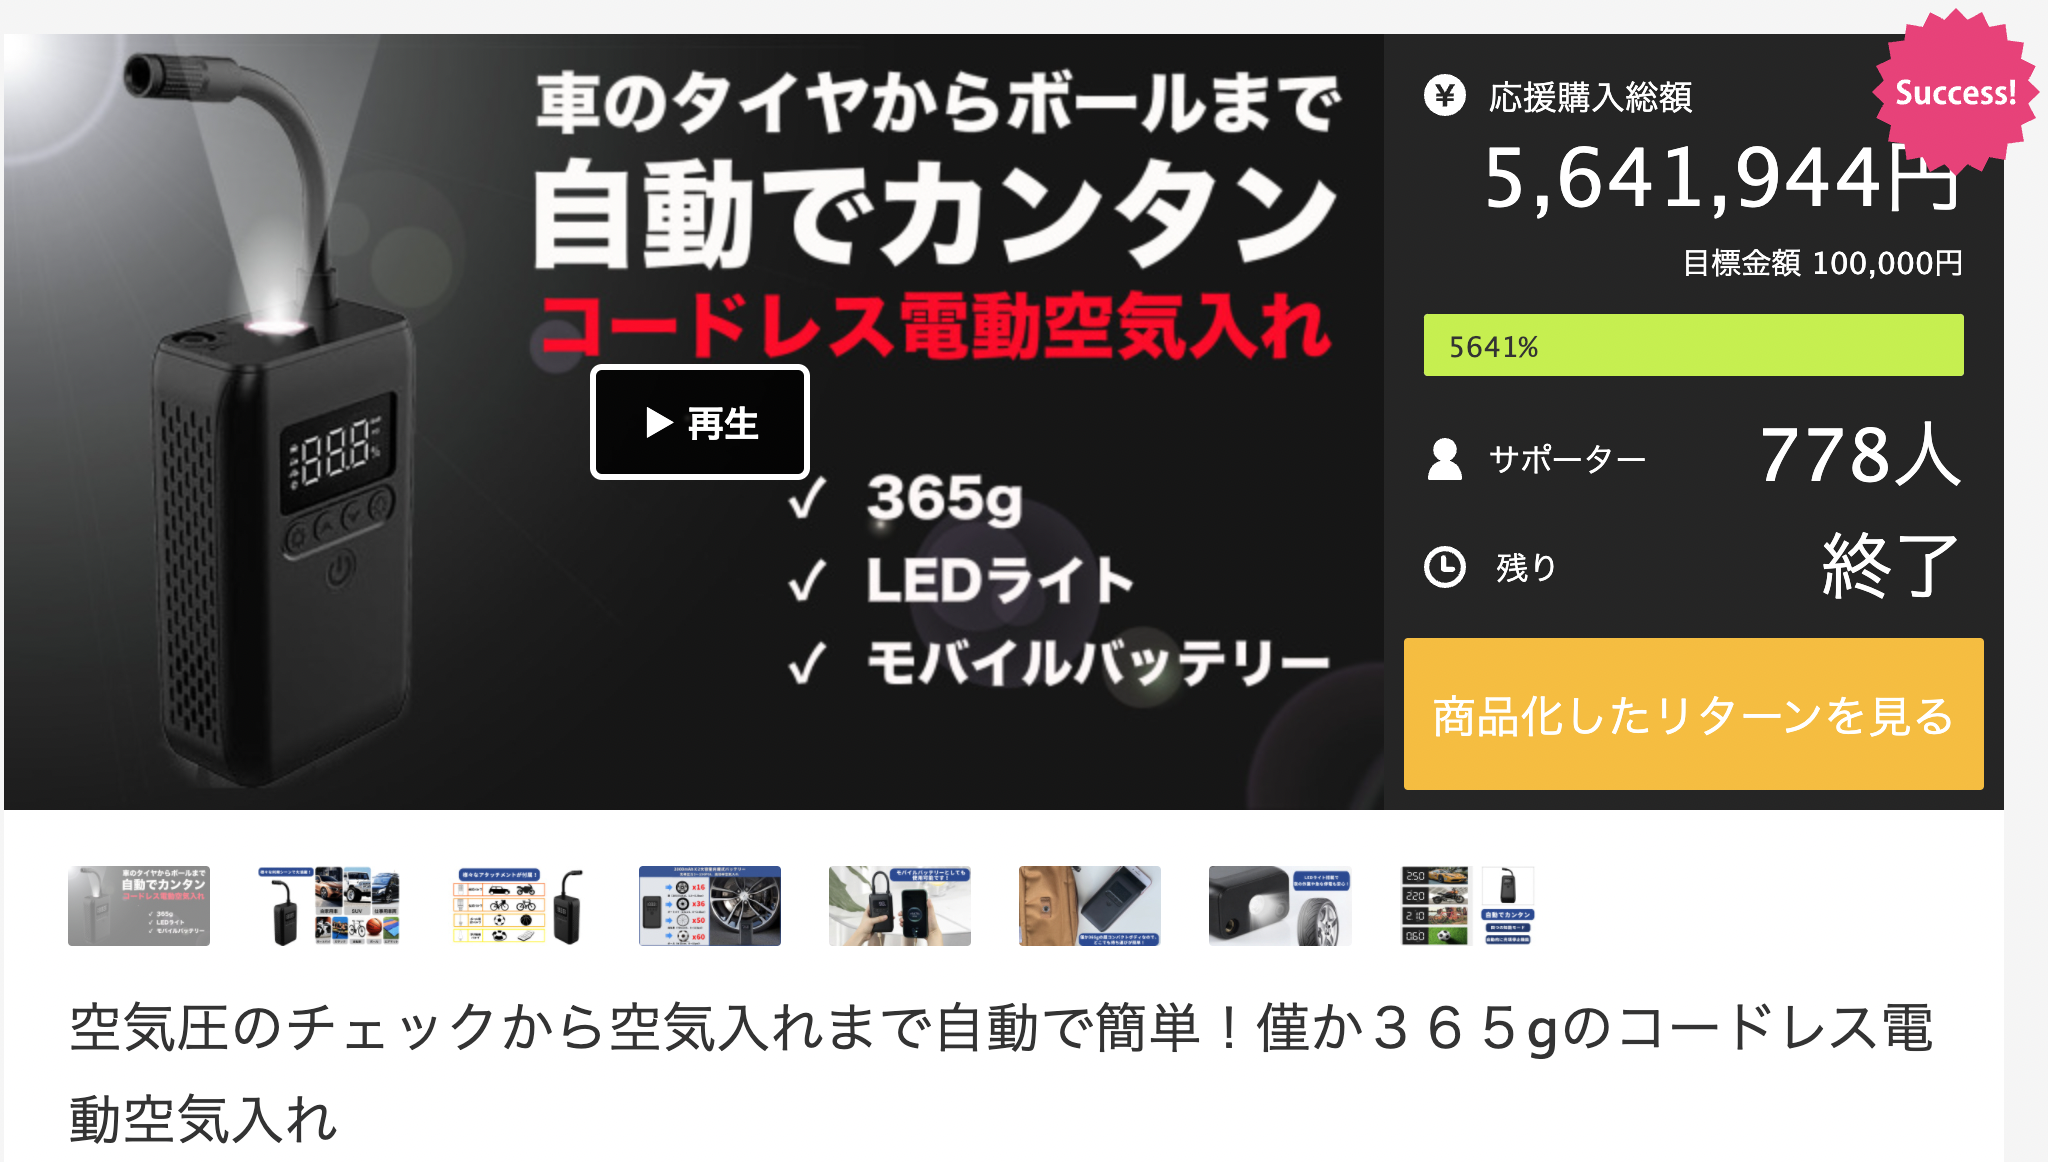This screenshot has width=2048, height=1162.
Task: Select the first greyed-out title thumbnail
Action: [x=139, y=906]
